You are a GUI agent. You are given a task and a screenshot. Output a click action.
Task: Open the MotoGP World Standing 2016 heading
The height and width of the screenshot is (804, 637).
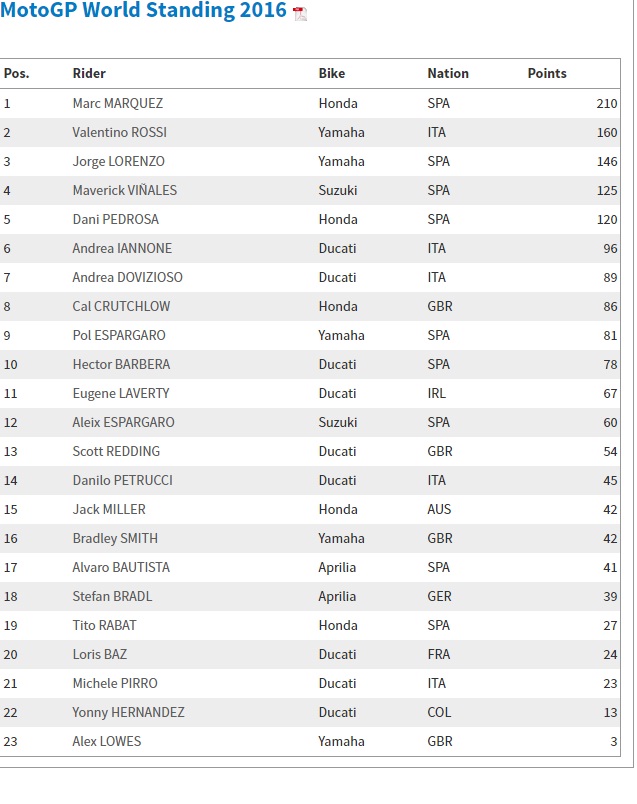143,10
